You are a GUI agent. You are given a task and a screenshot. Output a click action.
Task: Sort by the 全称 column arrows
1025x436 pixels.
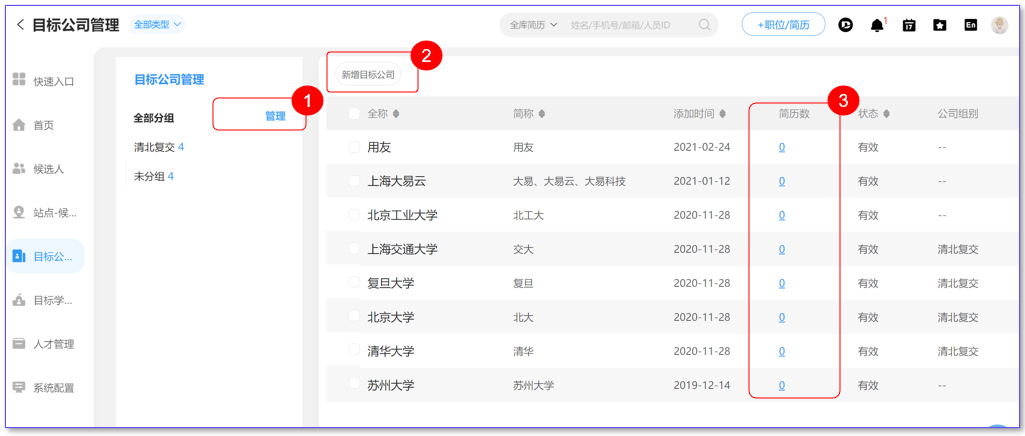pyautogui.click(x=395, y=114)
